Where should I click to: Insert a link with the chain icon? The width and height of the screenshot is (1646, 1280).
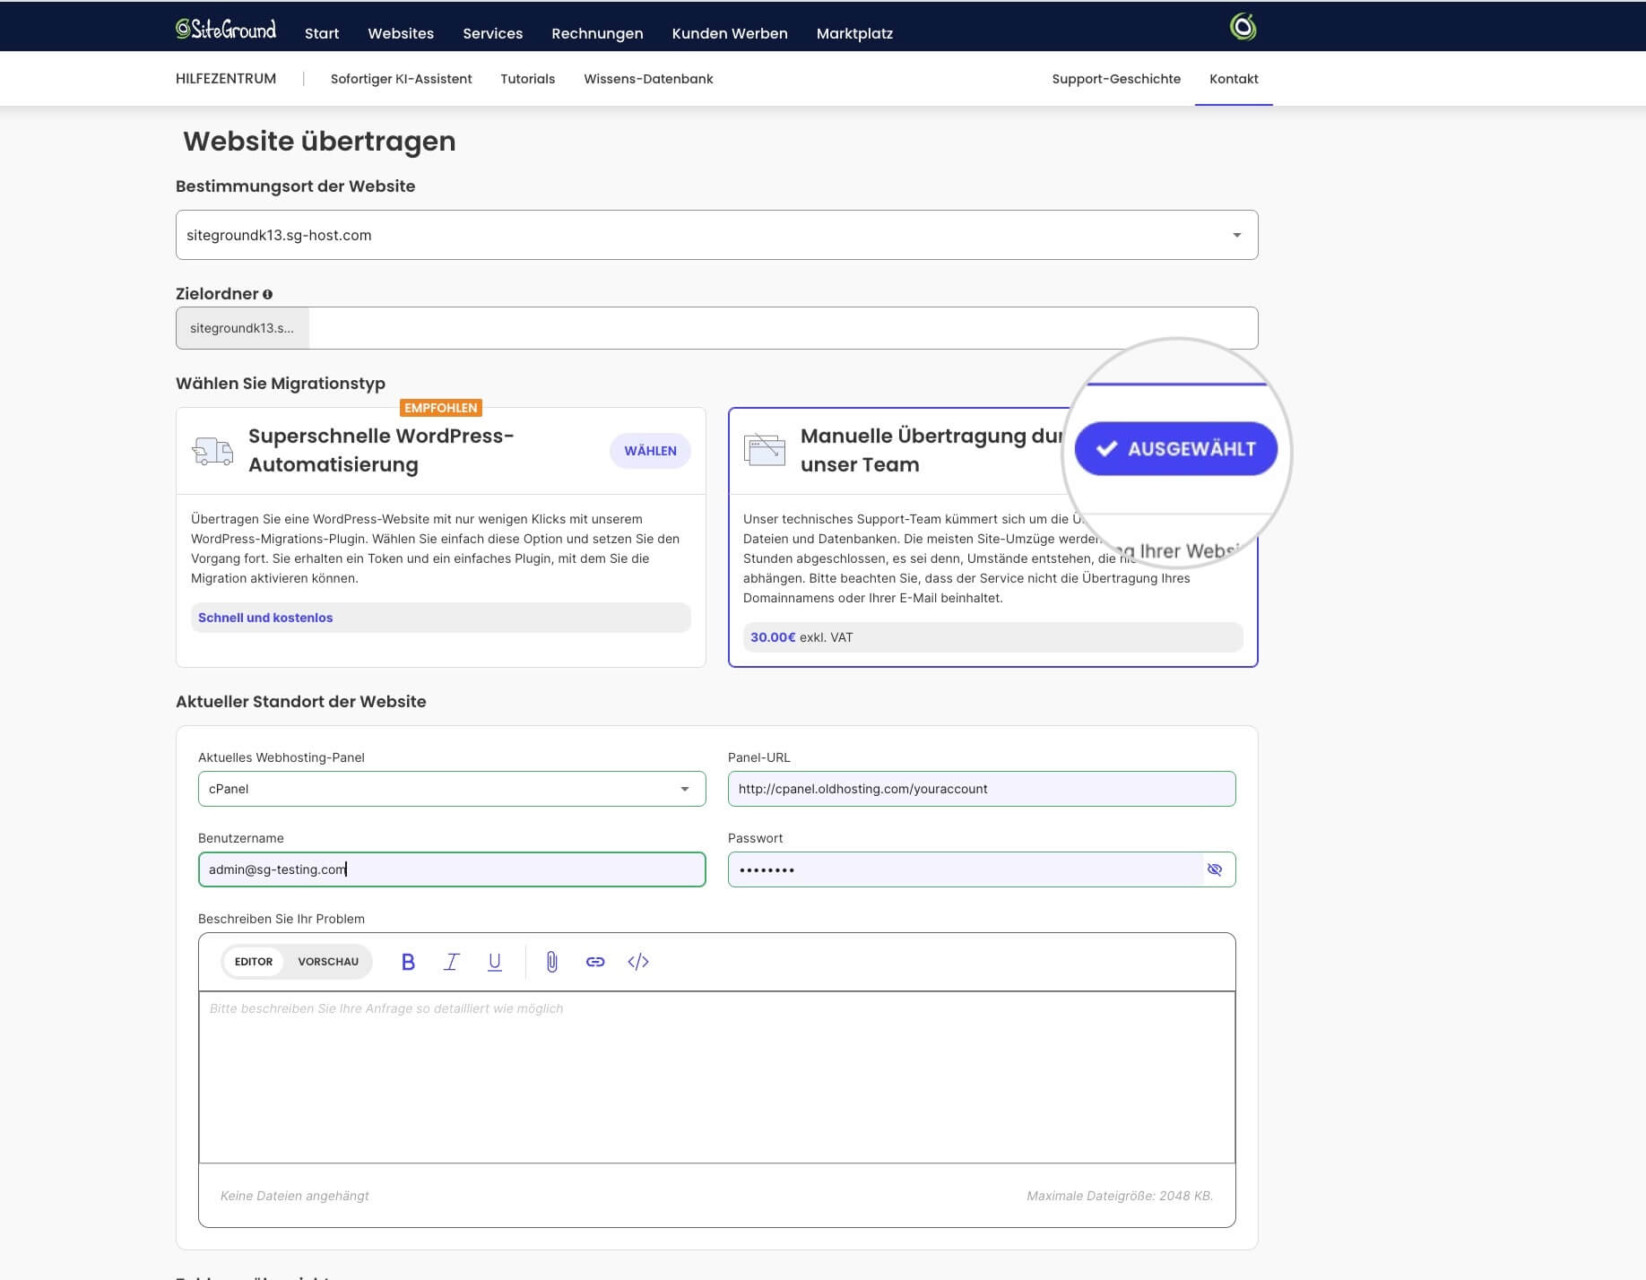(595, 962)
